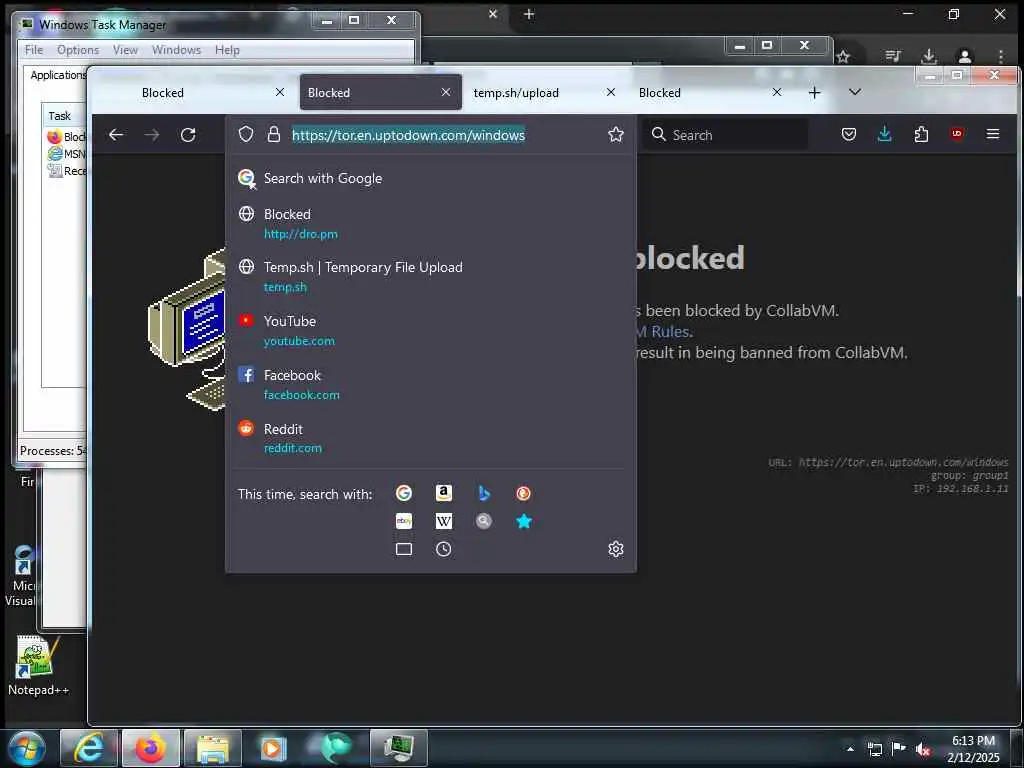Choose the Facebook suggestion
The image size is (1024, 768).
click(x=431, y=385)
